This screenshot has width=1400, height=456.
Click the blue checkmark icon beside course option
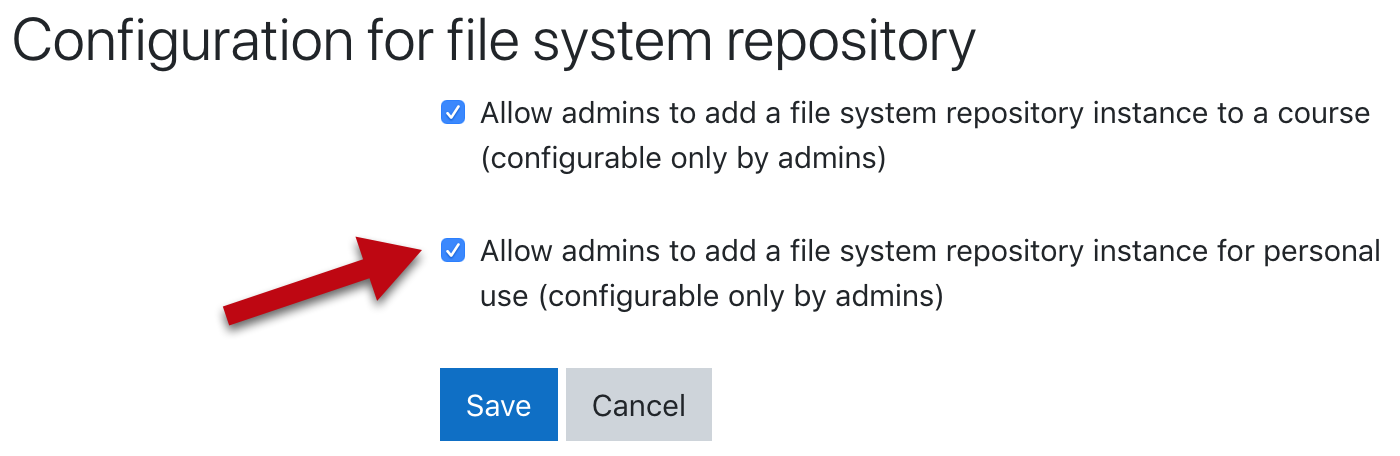pyautogui.click(x=453, y=113)
